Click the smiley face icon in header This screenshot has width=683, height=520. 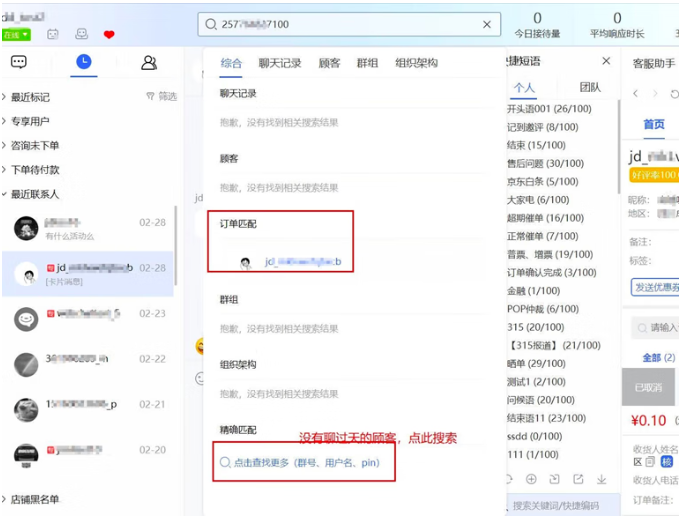click(81, 34)
